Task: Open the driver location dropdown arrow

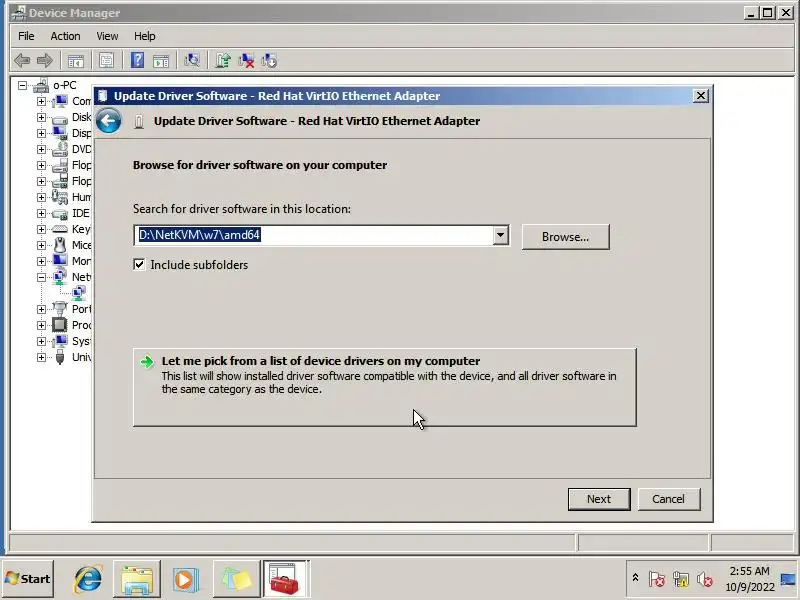Action: coord(501,235)
